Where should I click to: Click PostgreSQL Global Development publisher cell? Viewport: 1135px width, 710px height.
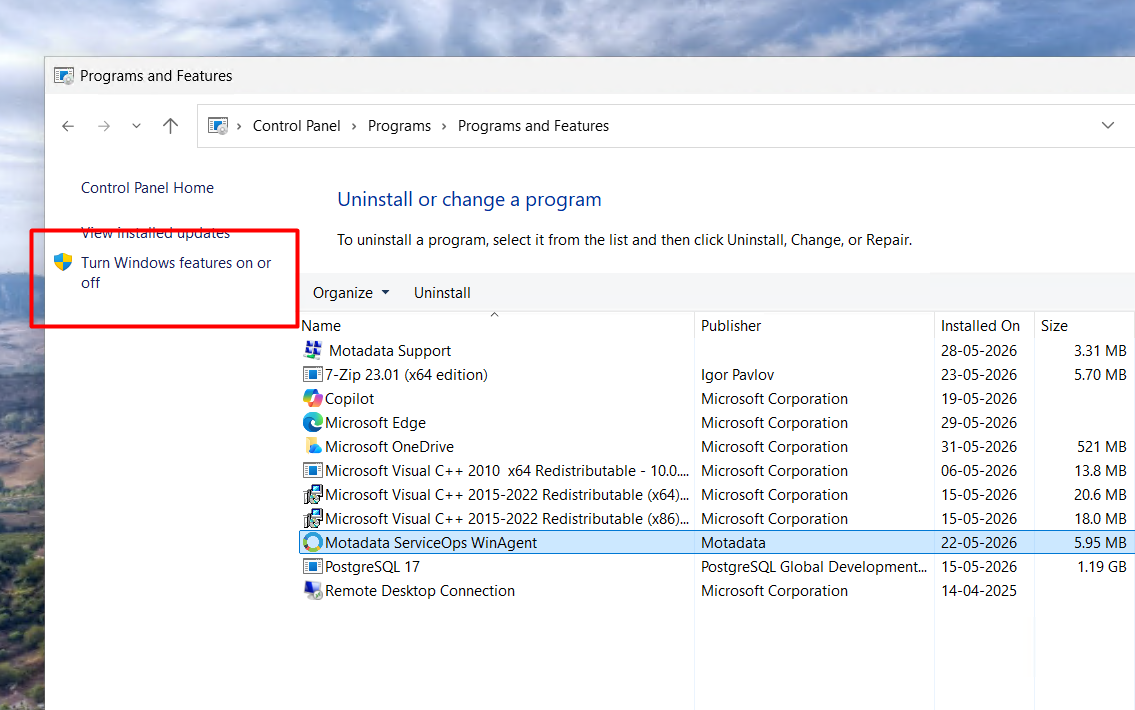(x=814, y=567)
